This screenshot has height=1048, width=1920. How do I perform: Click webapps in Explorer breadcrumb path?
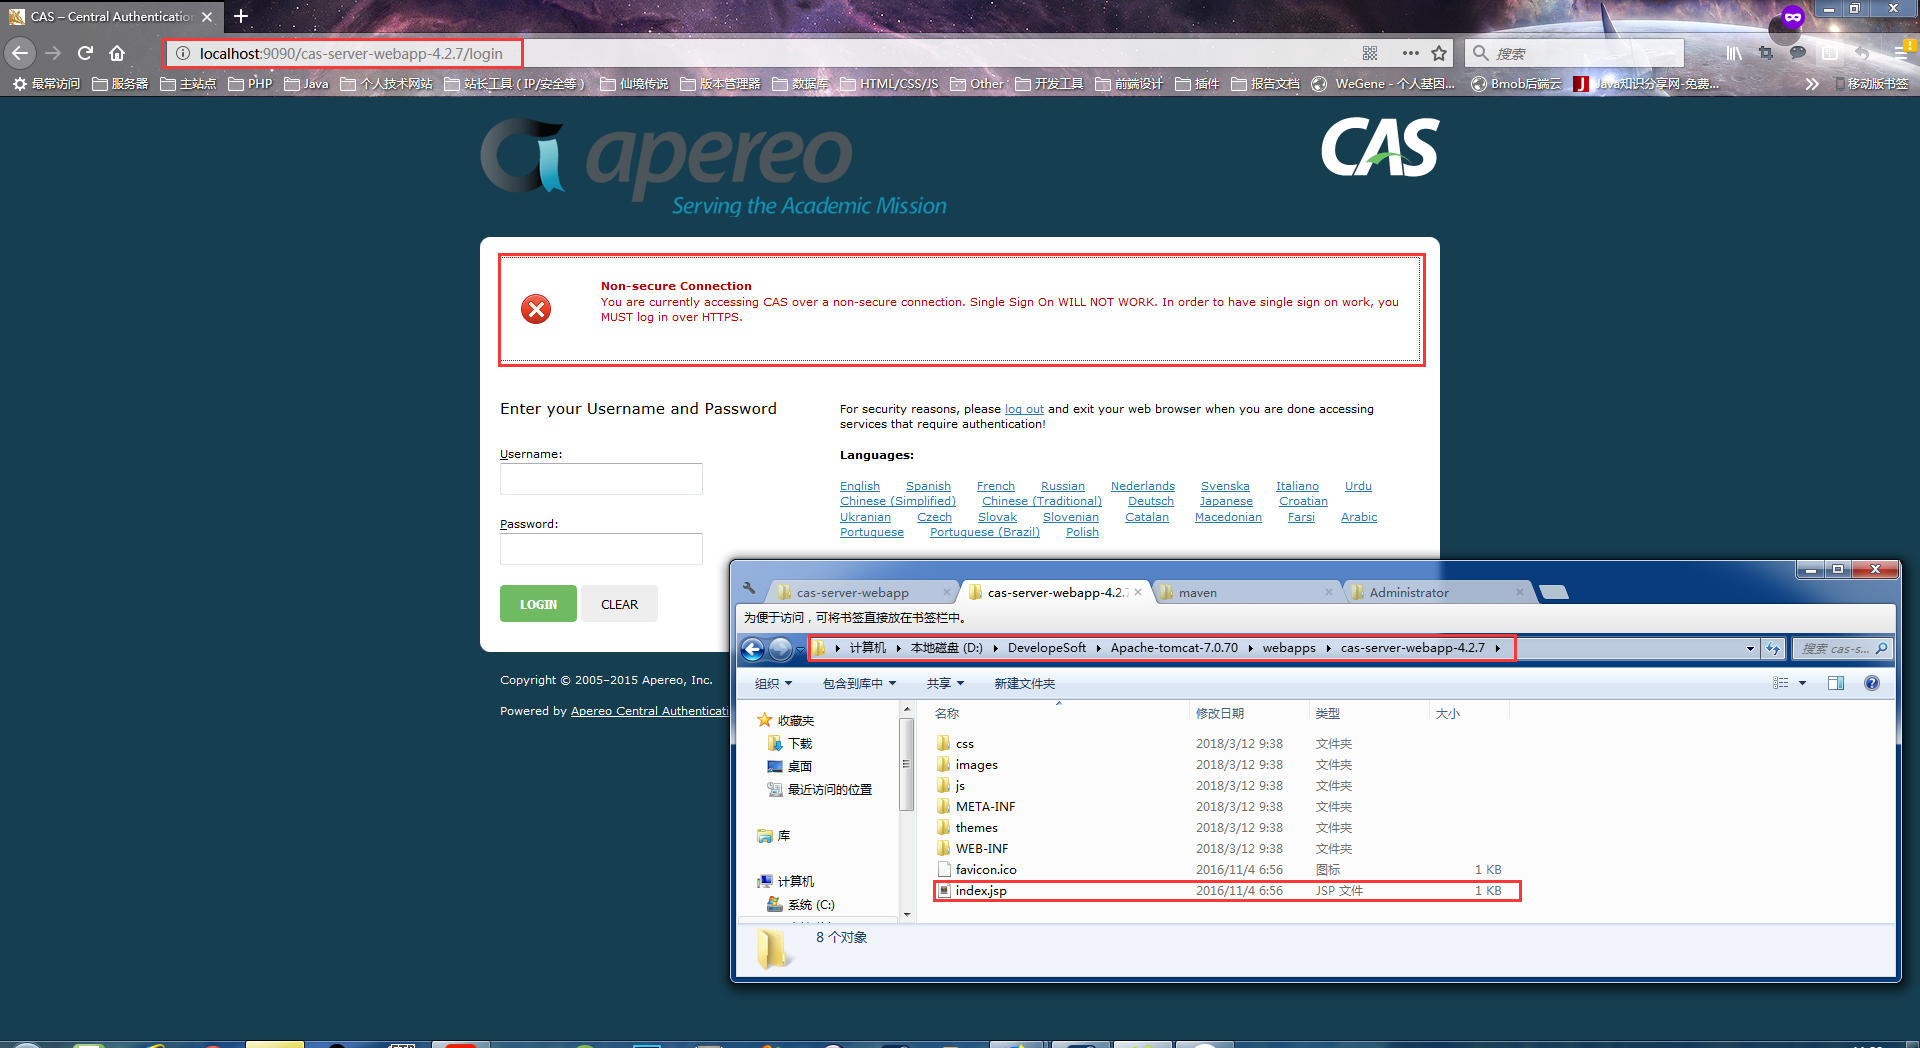pyautogui.click(x=1289, y=648)
